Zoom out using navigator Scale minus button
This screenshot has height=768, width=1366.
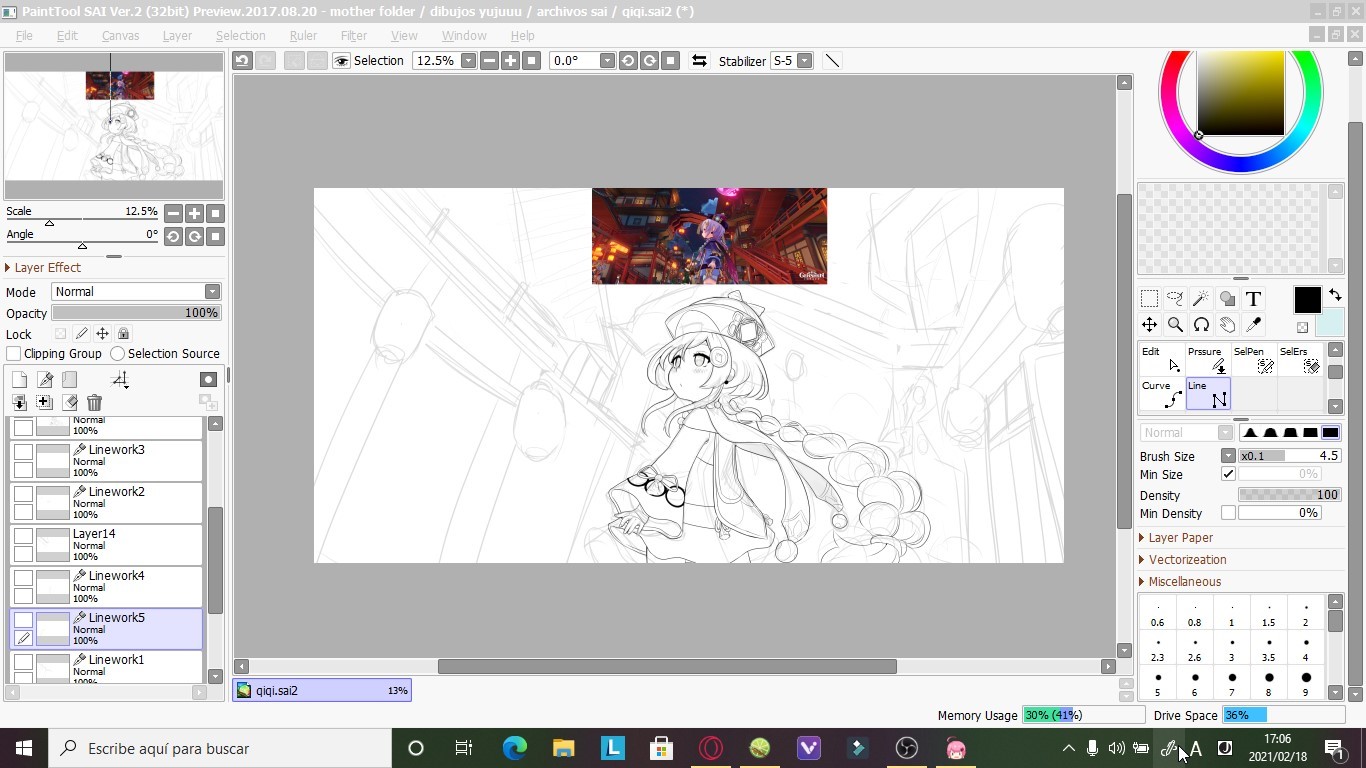point(173,213)
